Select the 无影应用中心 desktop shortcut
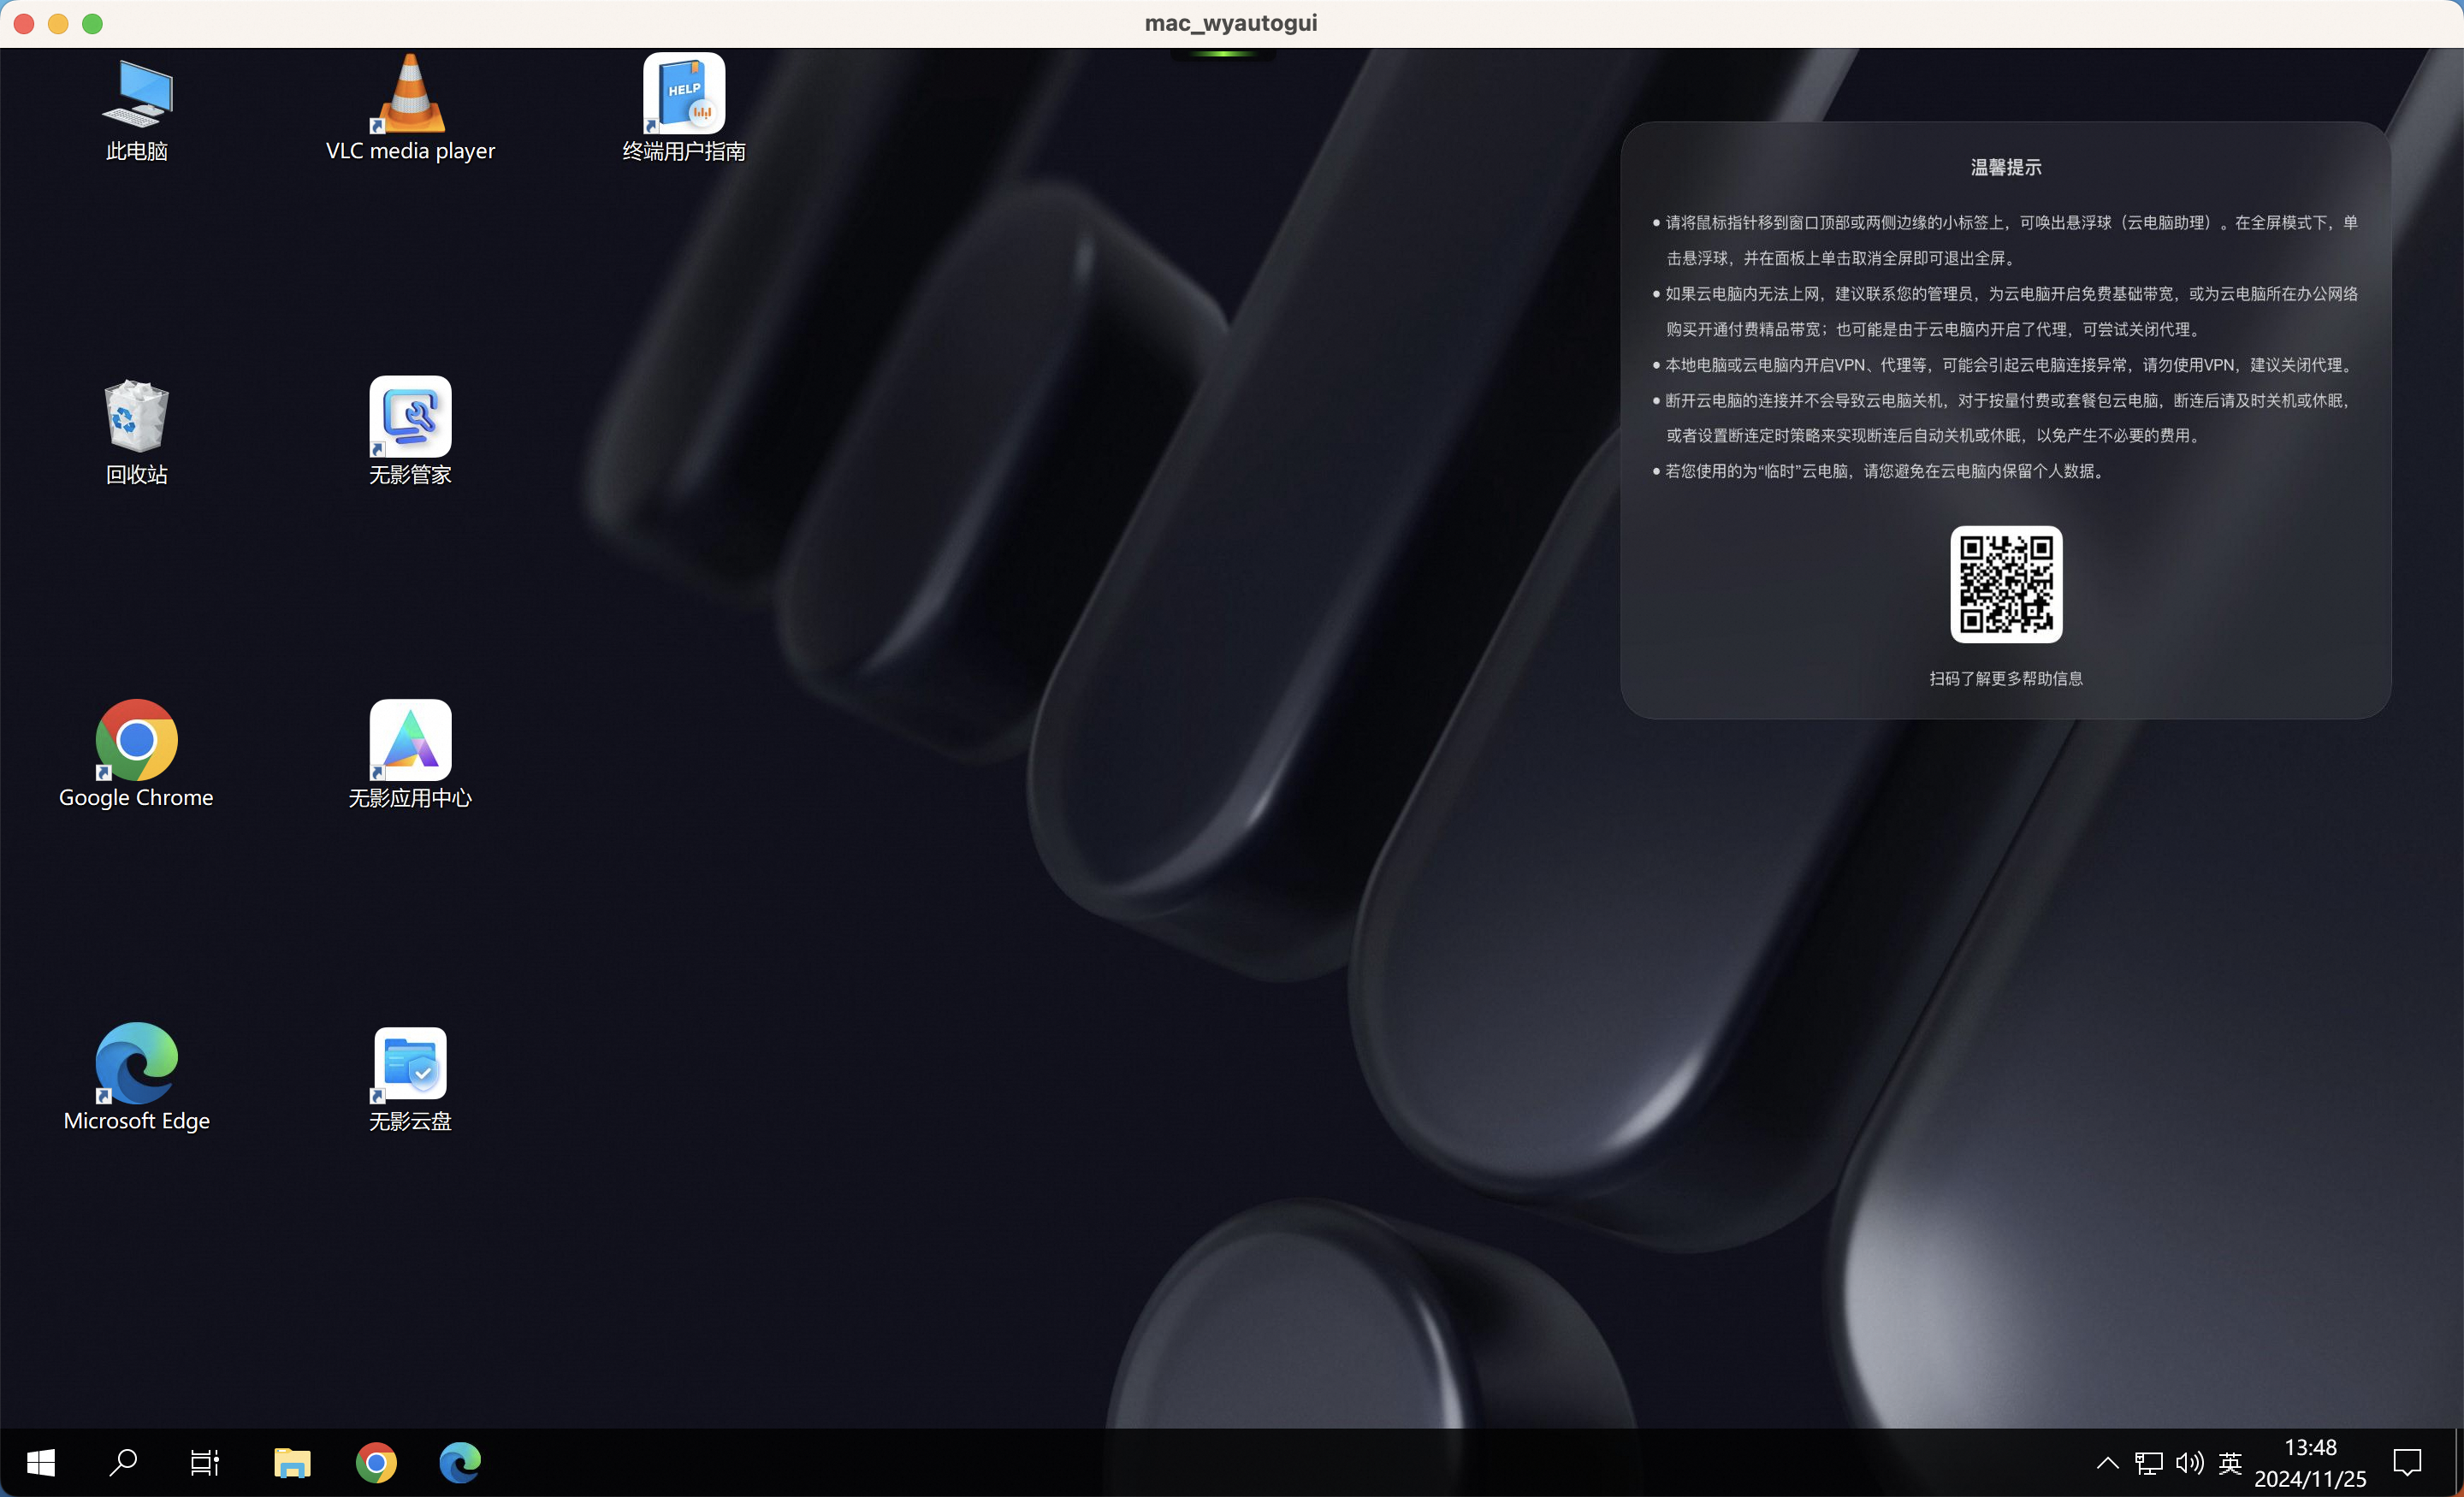 (x=410, y=755)
